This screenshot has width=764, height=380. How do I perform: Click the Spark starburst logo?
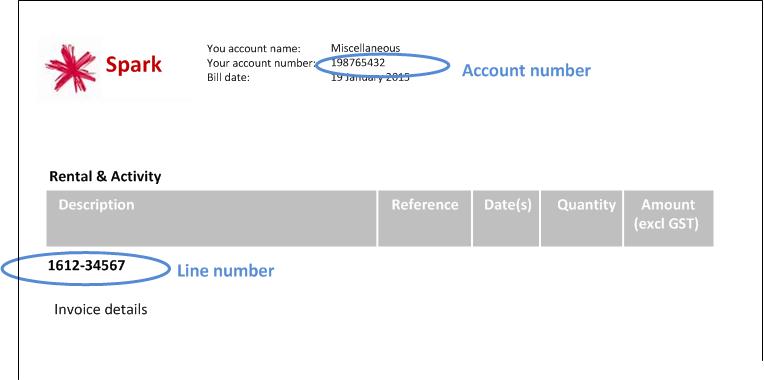71,68
